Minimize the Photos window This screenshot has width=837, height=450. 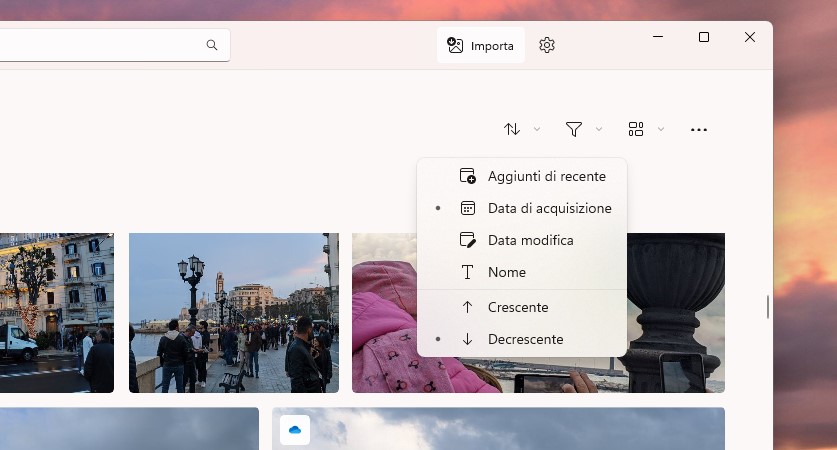pyautogui.click(x=658, y=37)
